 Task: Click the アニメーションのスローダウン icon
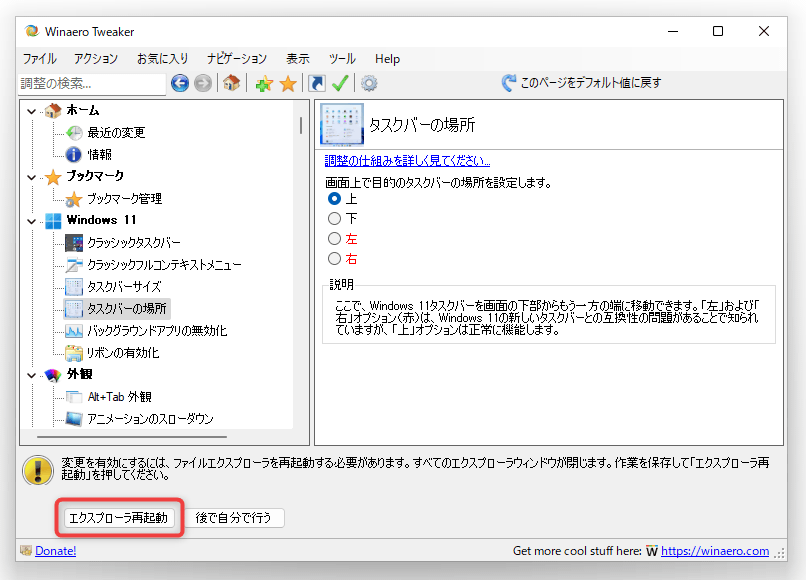coord(74,419)
